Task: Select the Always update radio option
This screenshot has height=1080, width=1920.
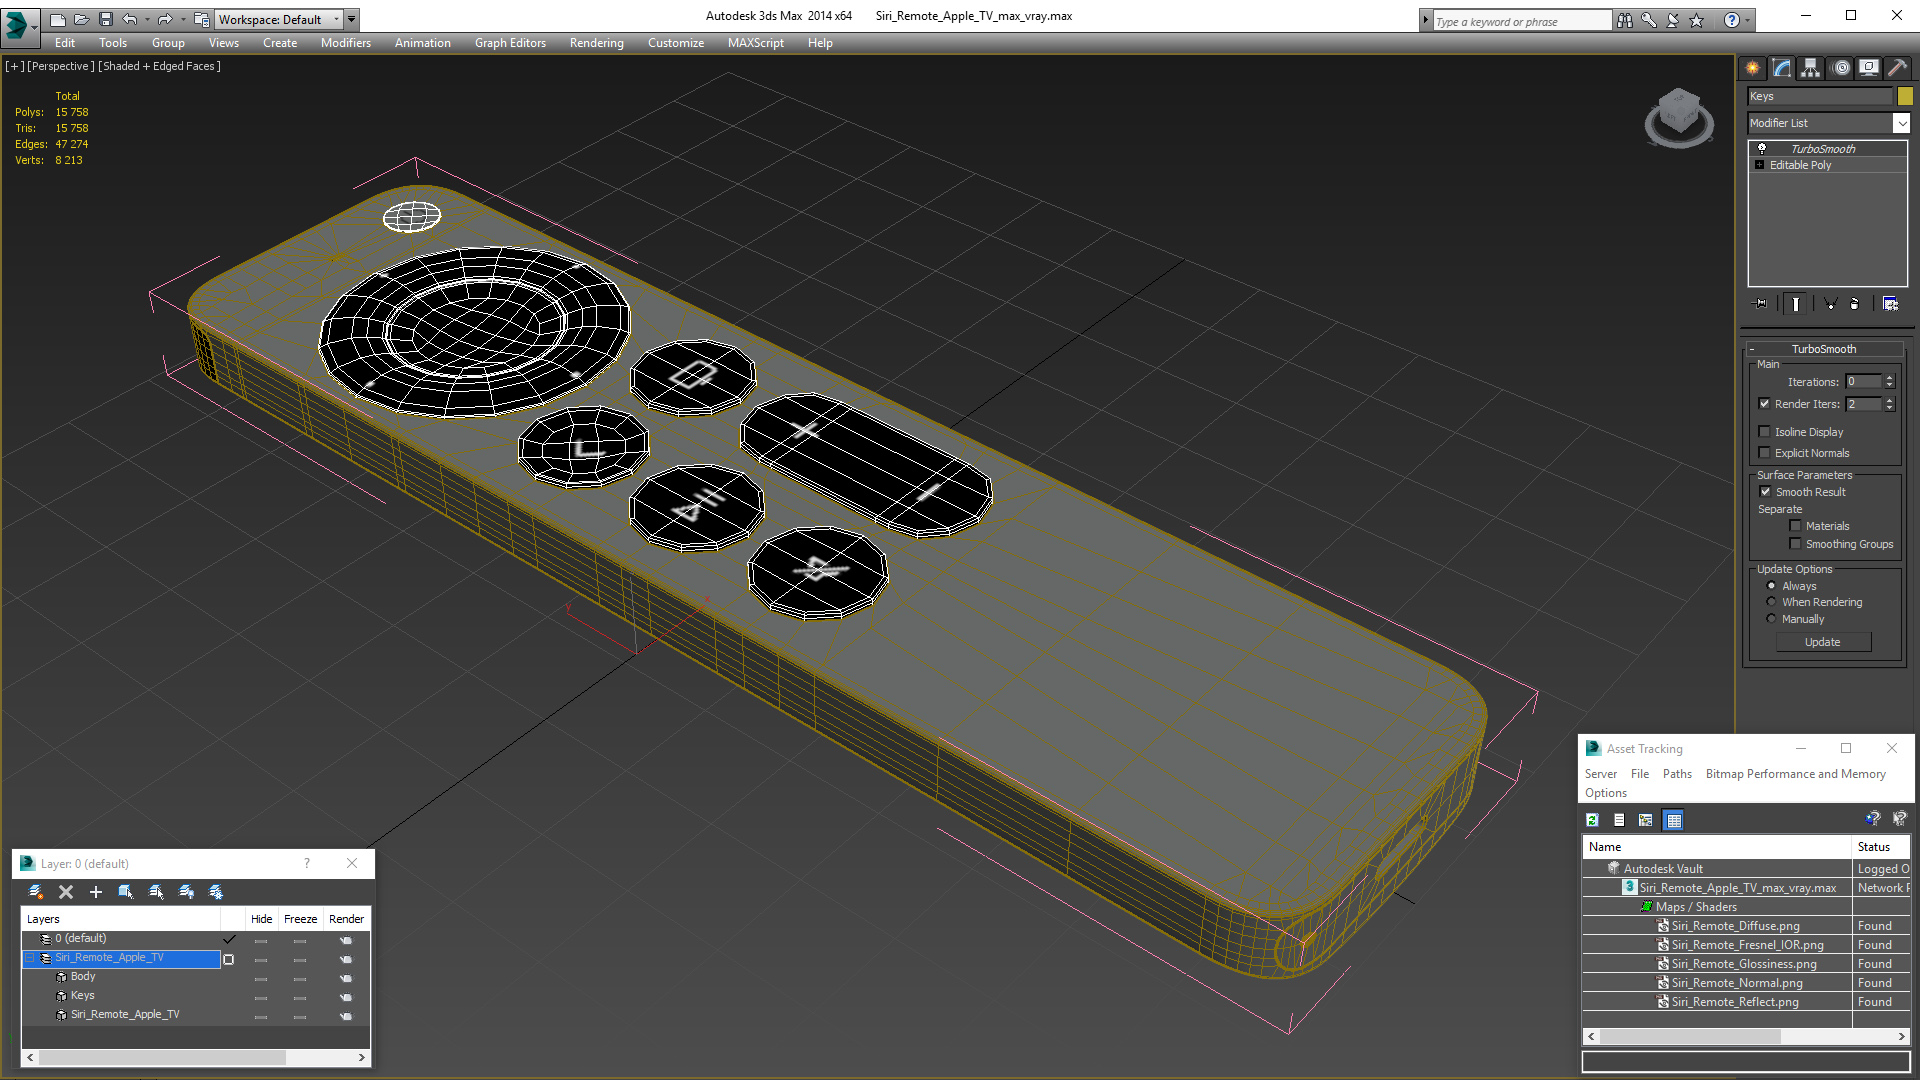Action: (x=1772, y=586)
